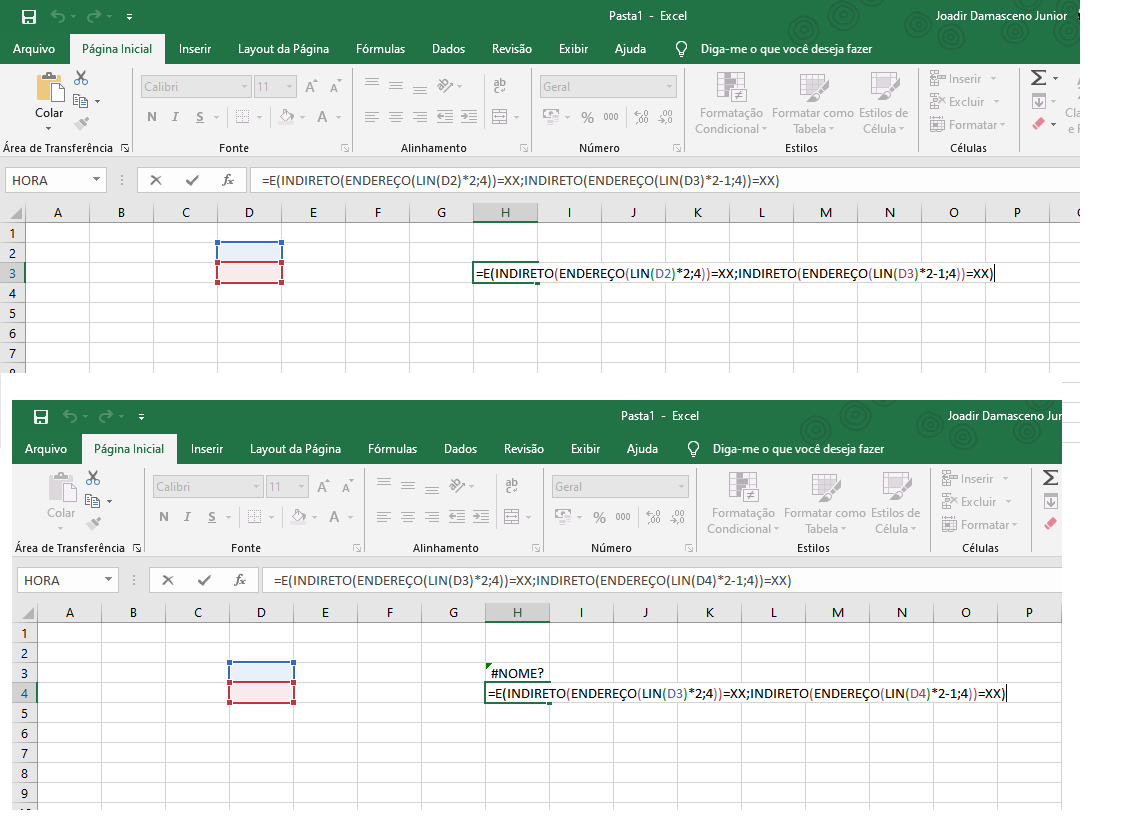Image resolution: width=1124 pixels, height=840 pixels.
Task: Click Cut scissors icon in top window
Action: (81, 77)
